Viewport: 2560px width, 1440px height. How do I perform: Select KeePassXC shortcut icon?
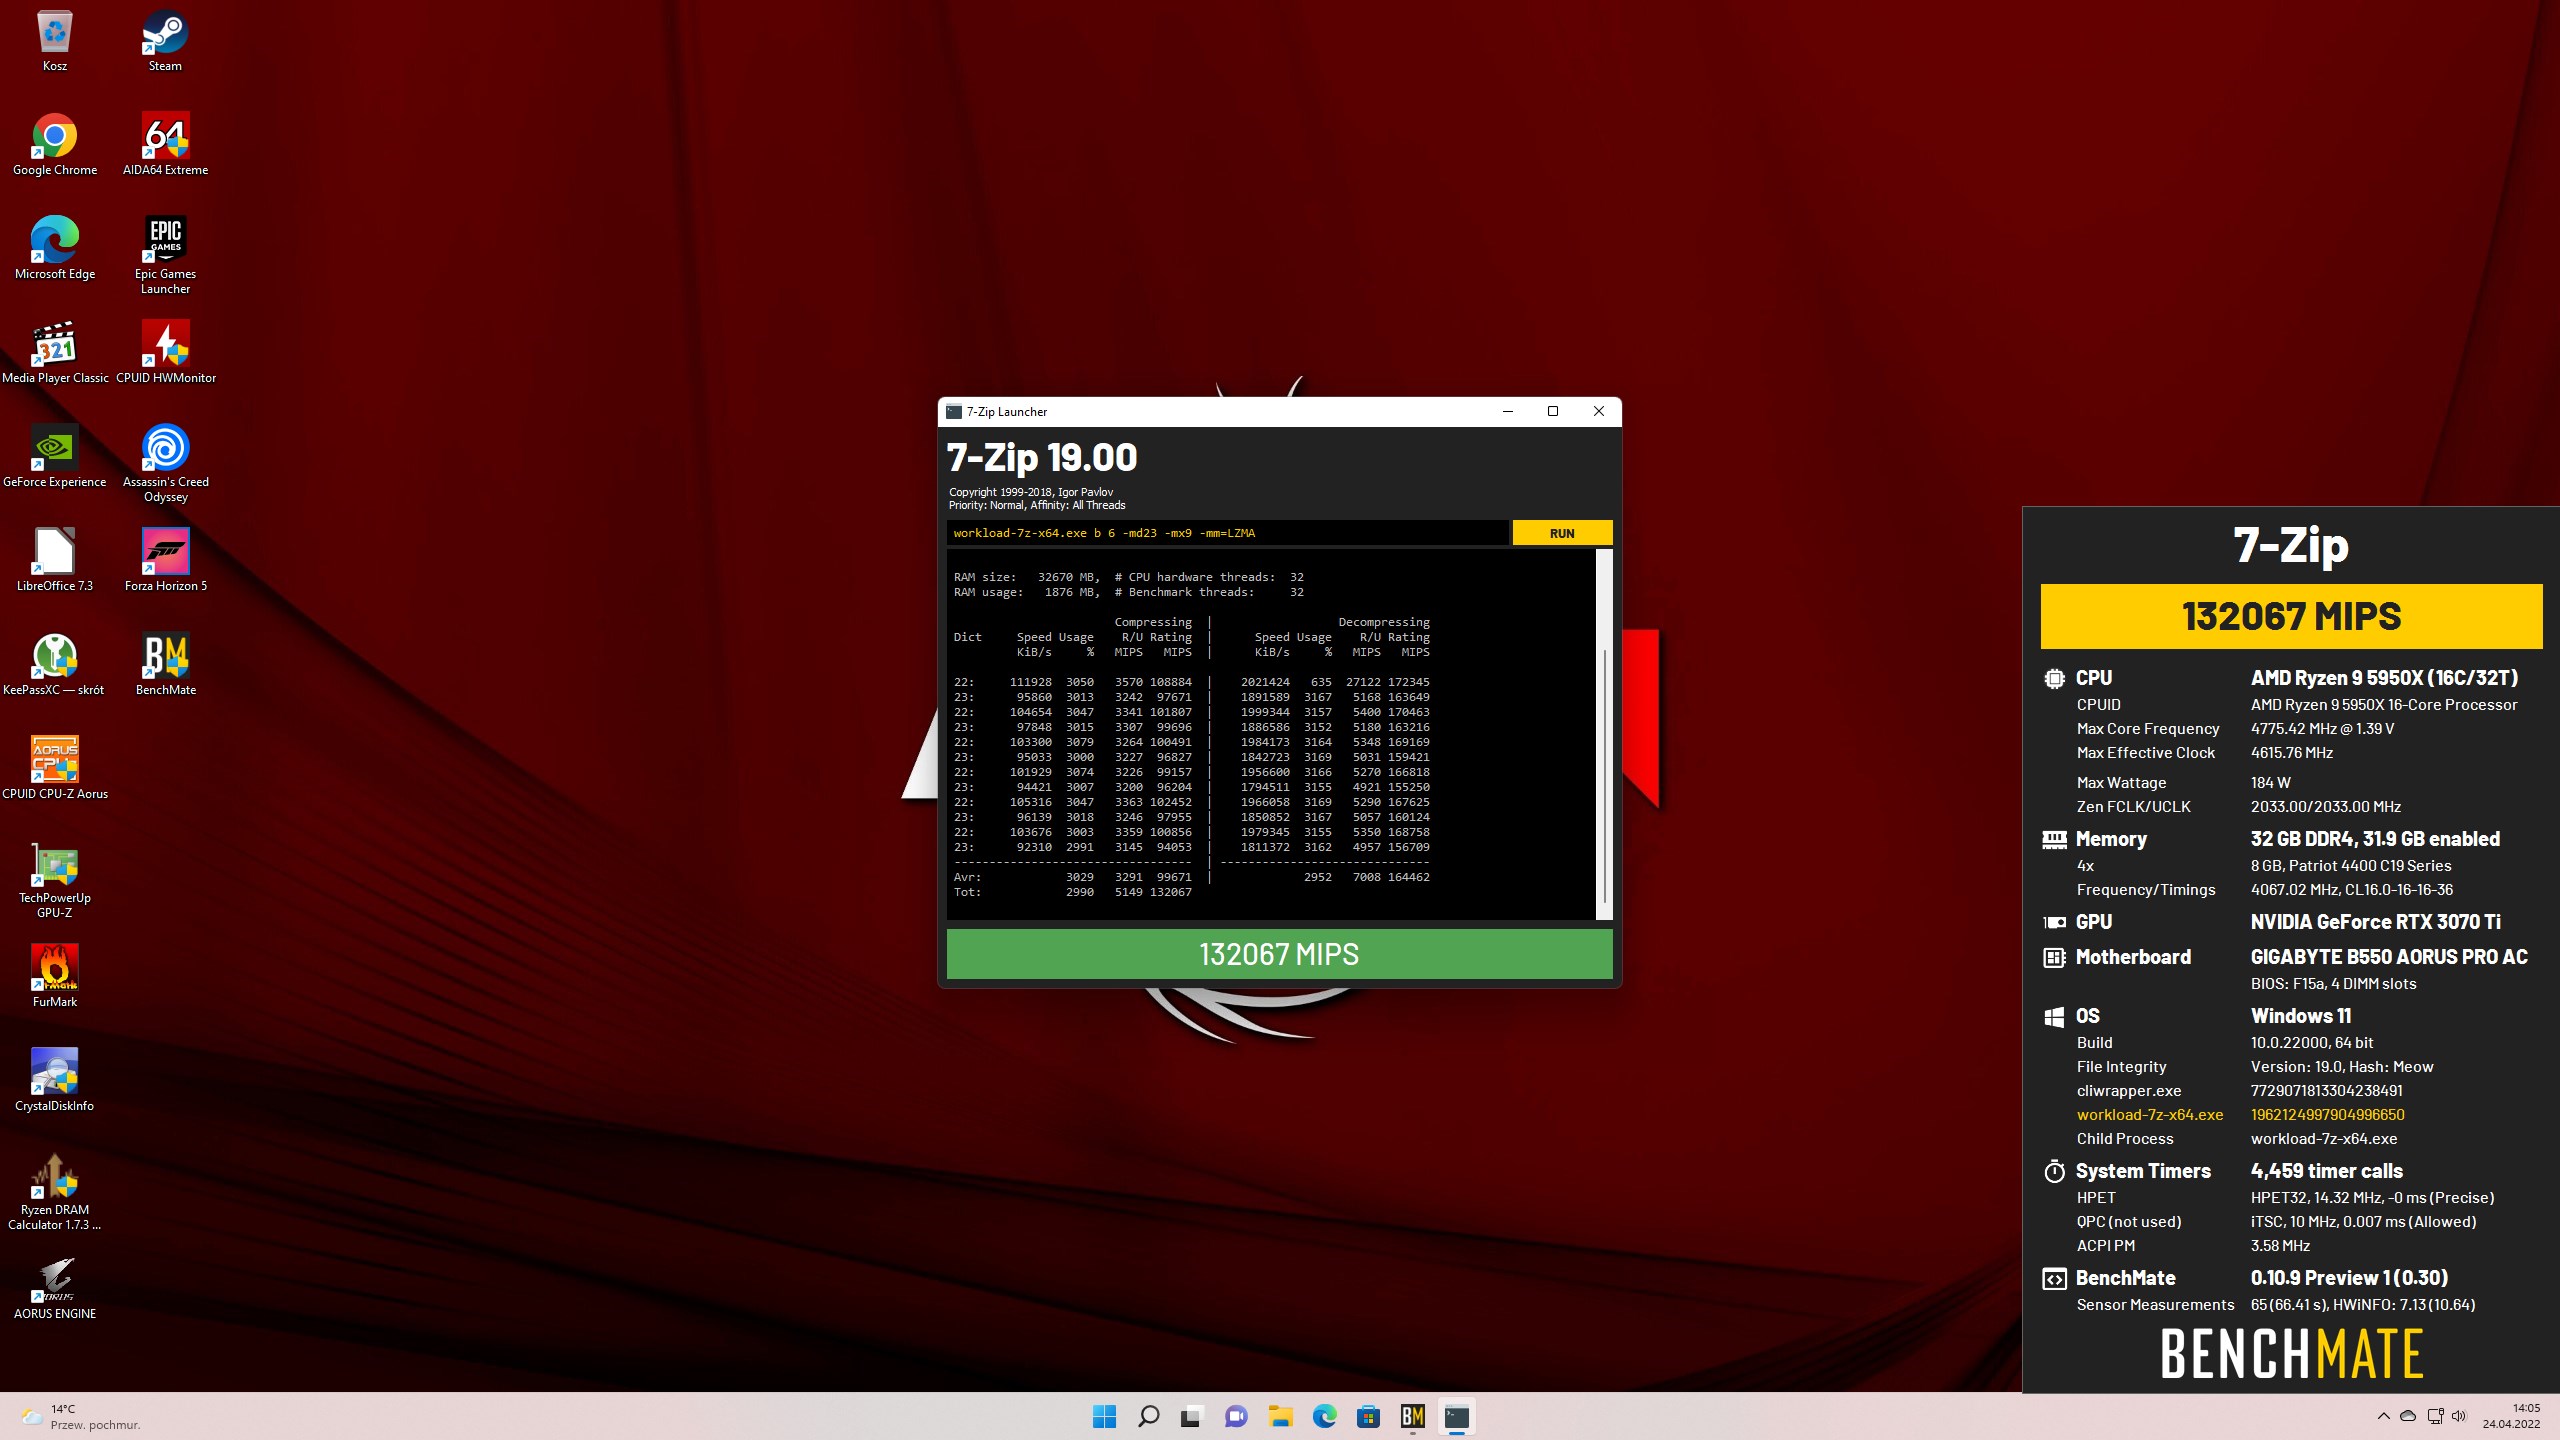pos(55,665)
